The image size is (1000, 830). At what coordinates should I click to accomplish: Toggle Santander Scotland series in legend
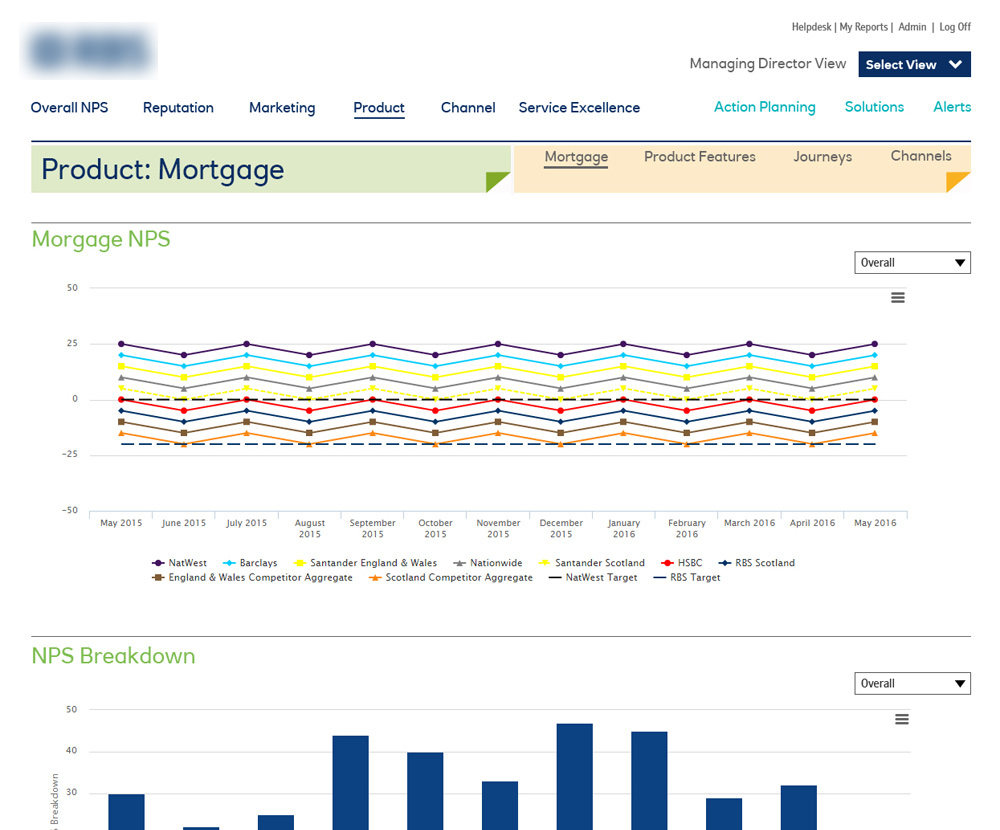pos(591,563)
